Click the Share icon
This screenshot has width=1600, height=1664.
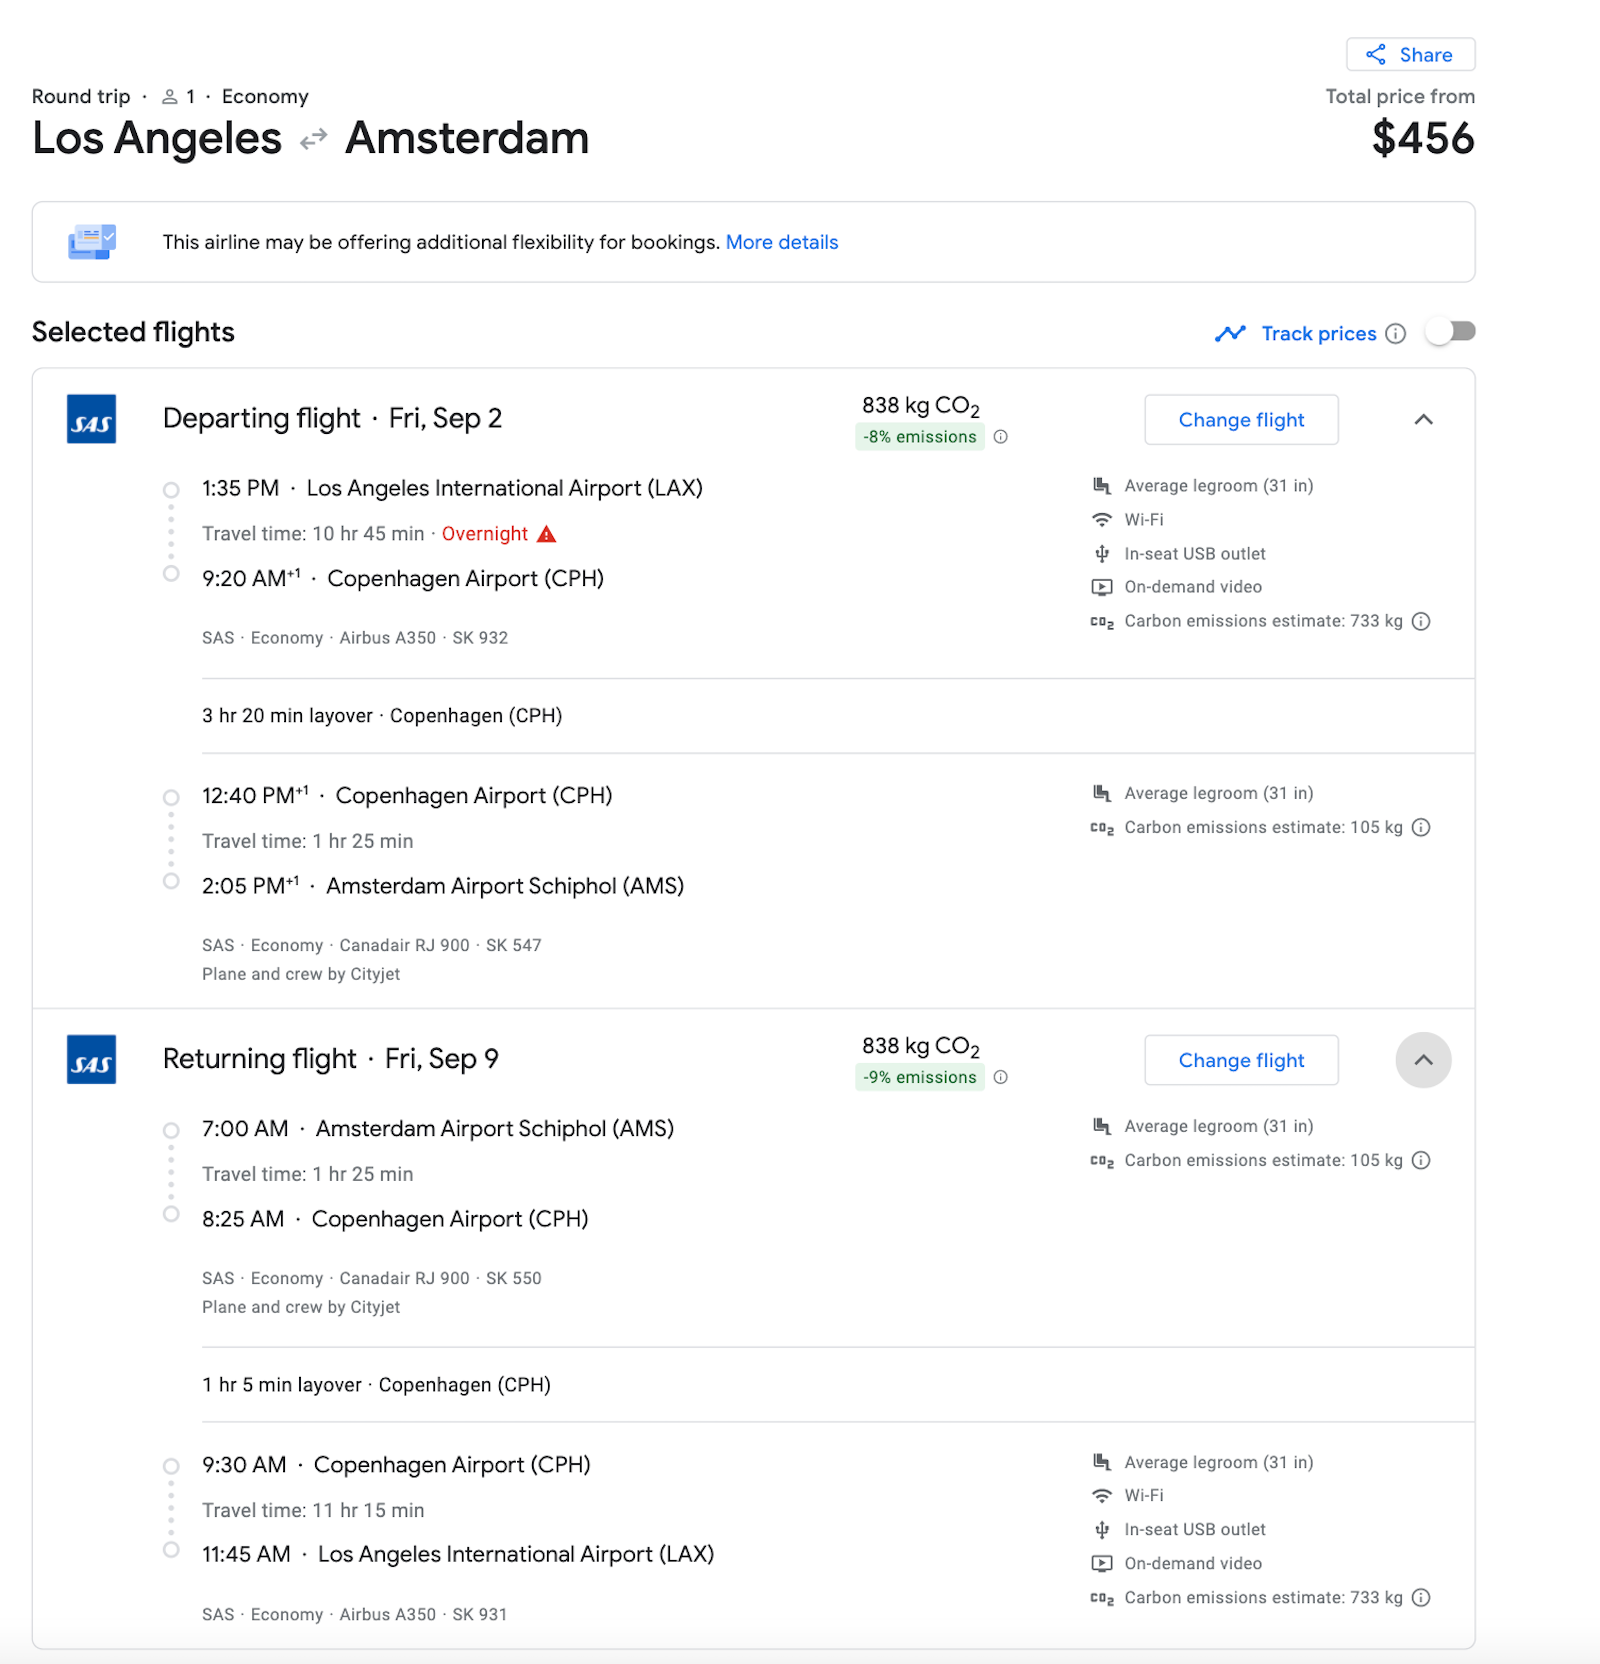coord(1375,55)
